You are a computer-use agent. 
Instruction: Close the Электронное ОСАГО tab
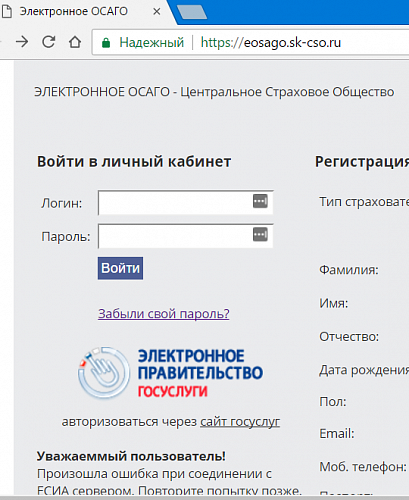pyautogui.click(x=156, y=12)
